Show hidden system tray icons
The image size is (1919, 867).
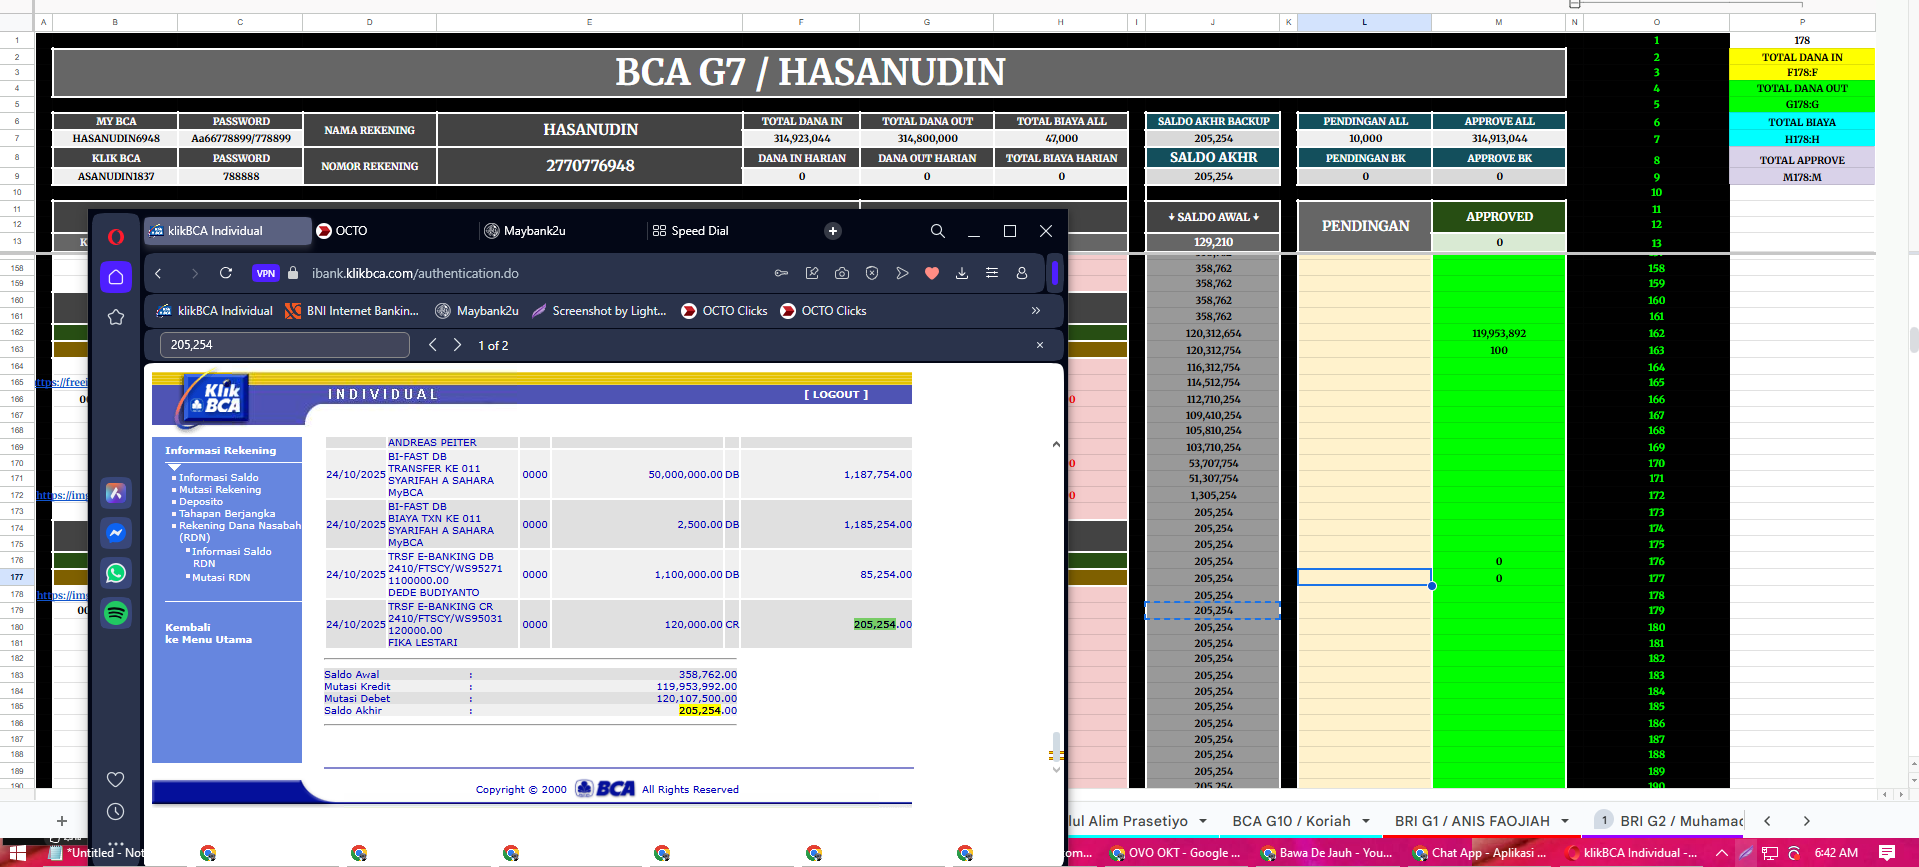1722,853
